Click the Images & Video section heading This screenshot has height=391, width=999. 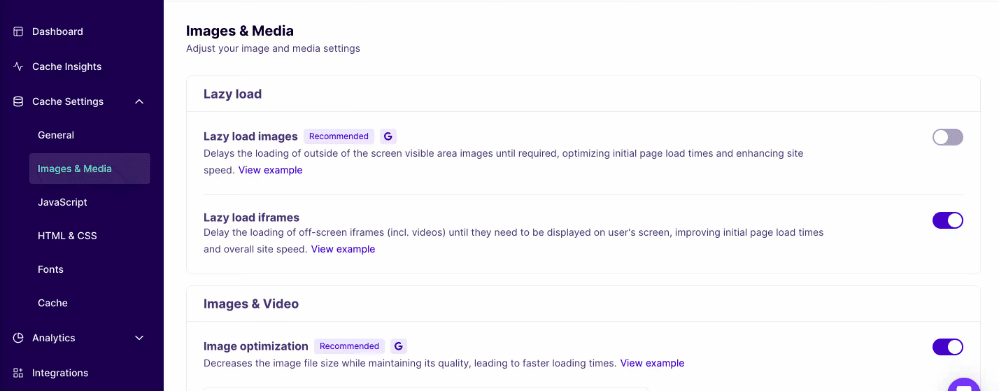point(251,304)
